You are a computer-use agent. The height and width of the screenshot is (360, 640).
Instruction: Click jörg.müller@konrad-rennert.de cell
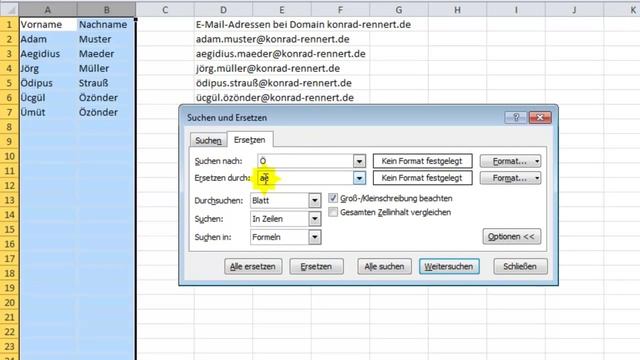tap(268, 69)
